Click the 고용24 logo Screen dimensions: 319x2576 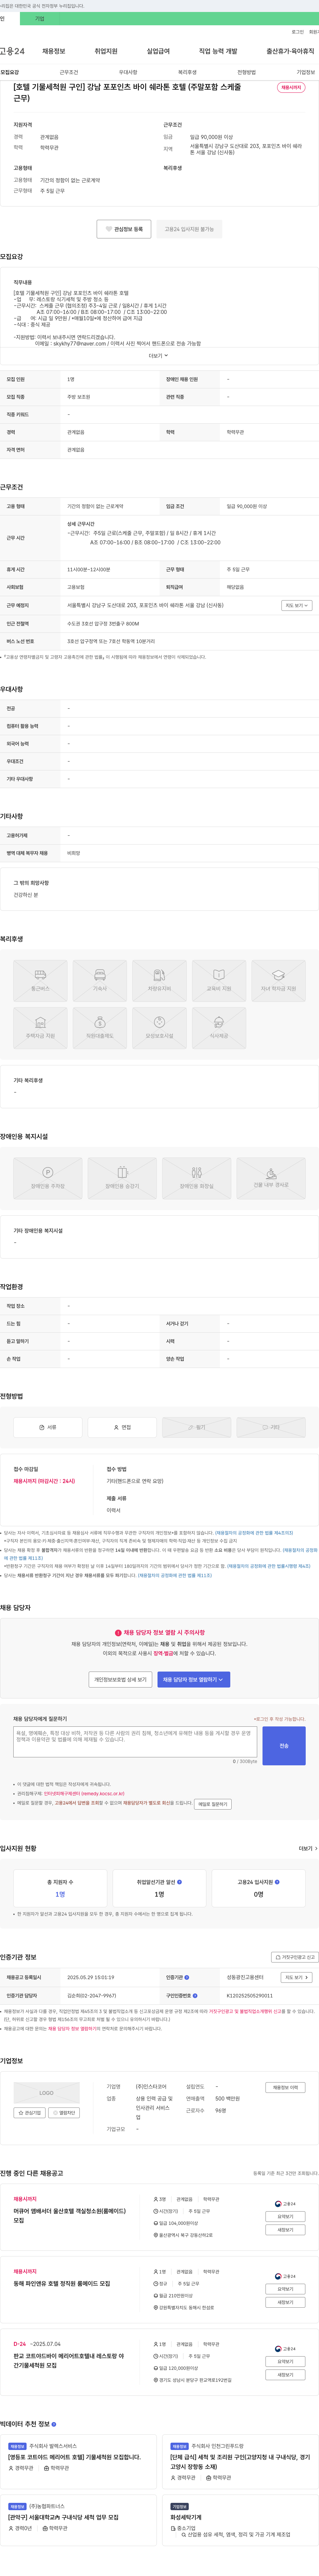(12, 51)
